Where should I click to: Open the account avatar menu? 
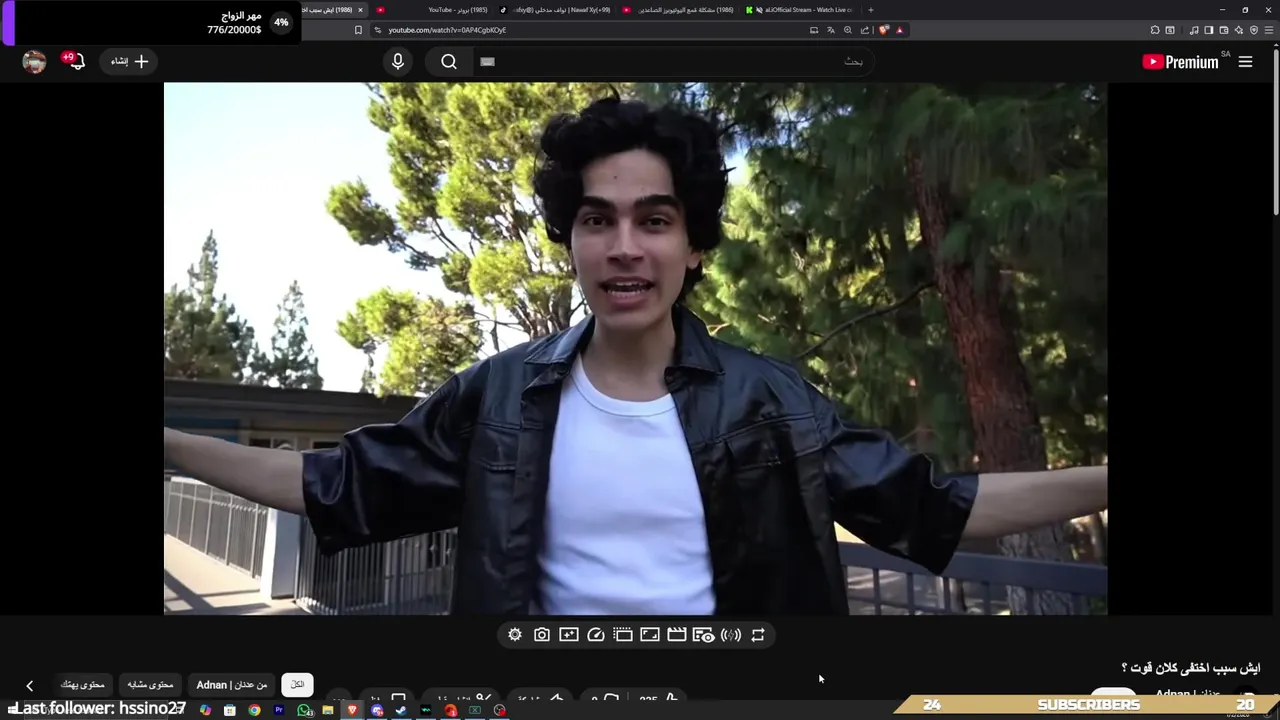point(34,62)
